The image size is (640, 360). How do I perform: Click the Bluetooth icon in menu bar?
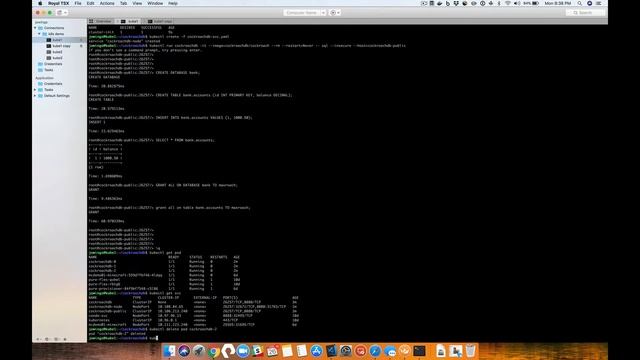(499, 3)
